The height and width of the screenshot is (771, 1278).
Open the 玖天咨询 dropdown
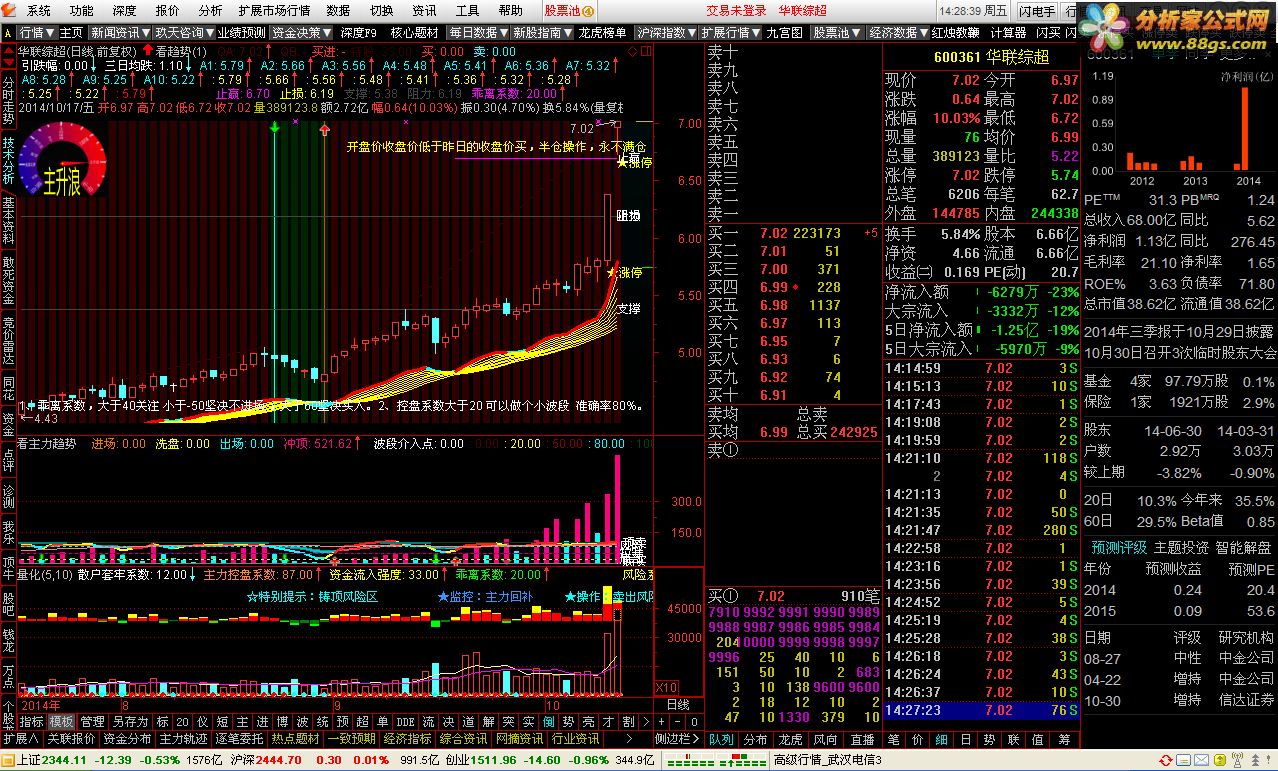pyautogui.click(x=184, y=32)
